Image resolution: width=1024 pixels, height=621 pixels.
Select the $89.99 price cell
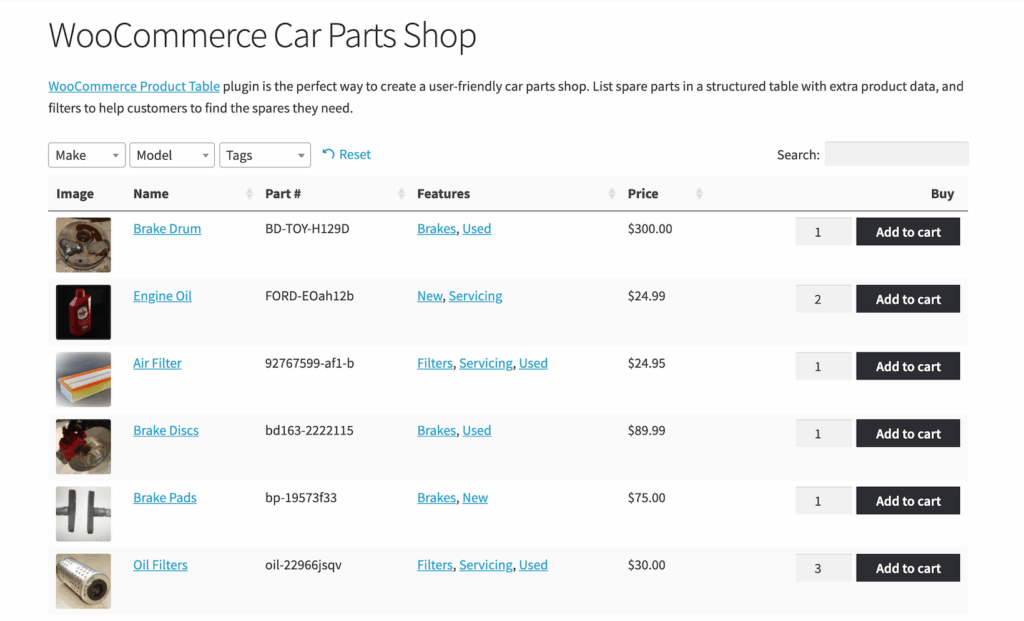(647, 430)
